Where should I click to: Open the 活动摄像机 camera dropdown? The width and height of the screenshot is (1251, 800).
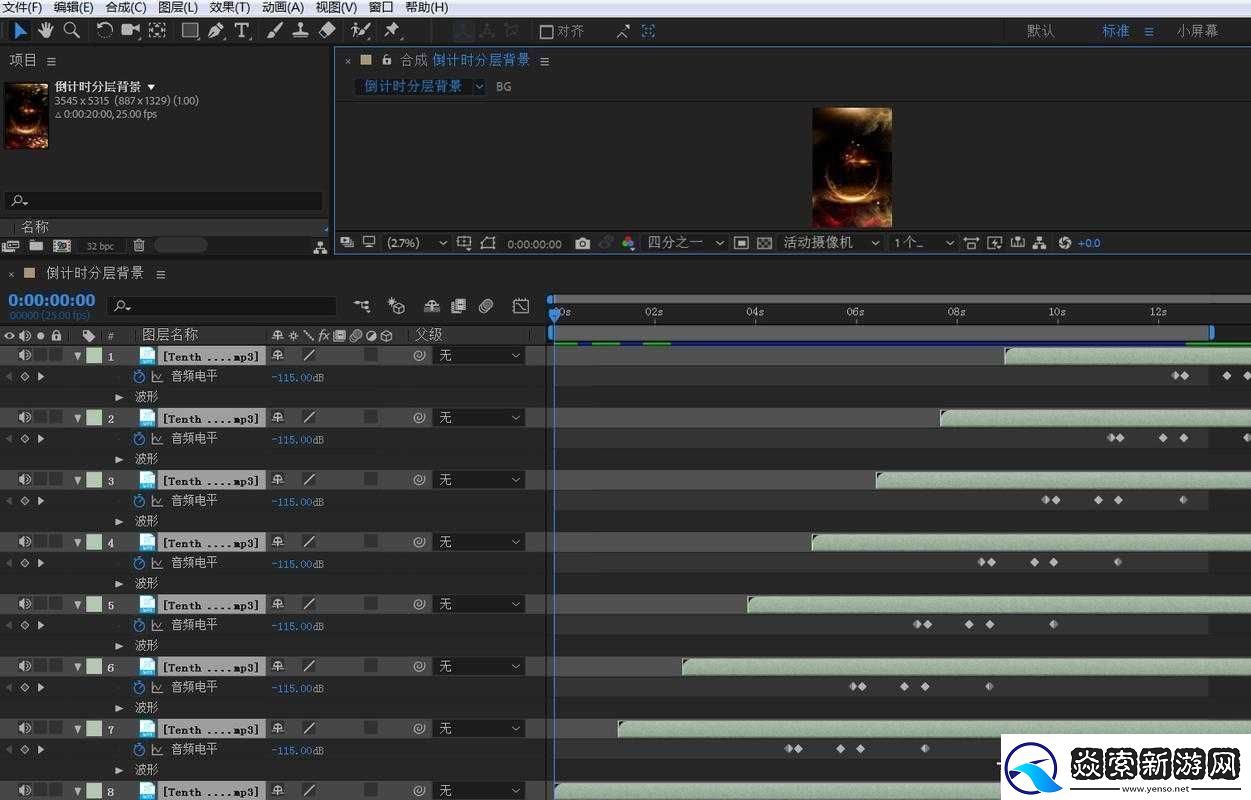click(830, 243)
